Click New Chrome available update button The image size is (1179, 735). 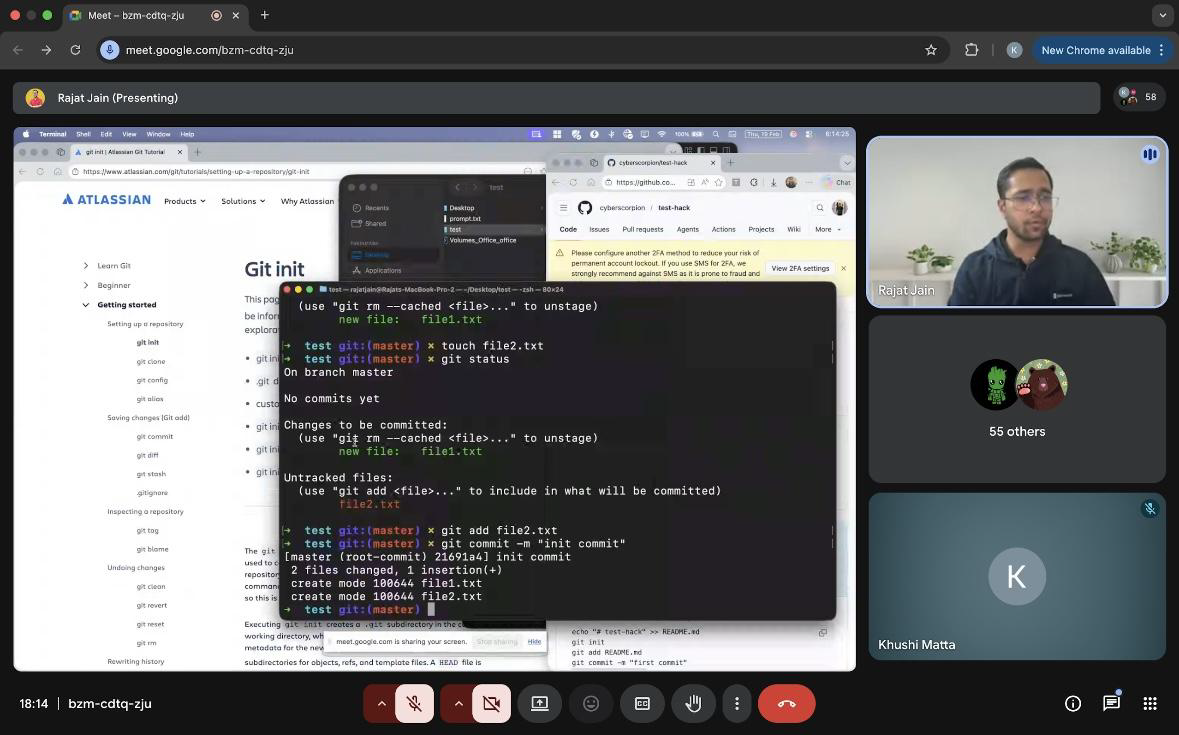point(1095,50)
